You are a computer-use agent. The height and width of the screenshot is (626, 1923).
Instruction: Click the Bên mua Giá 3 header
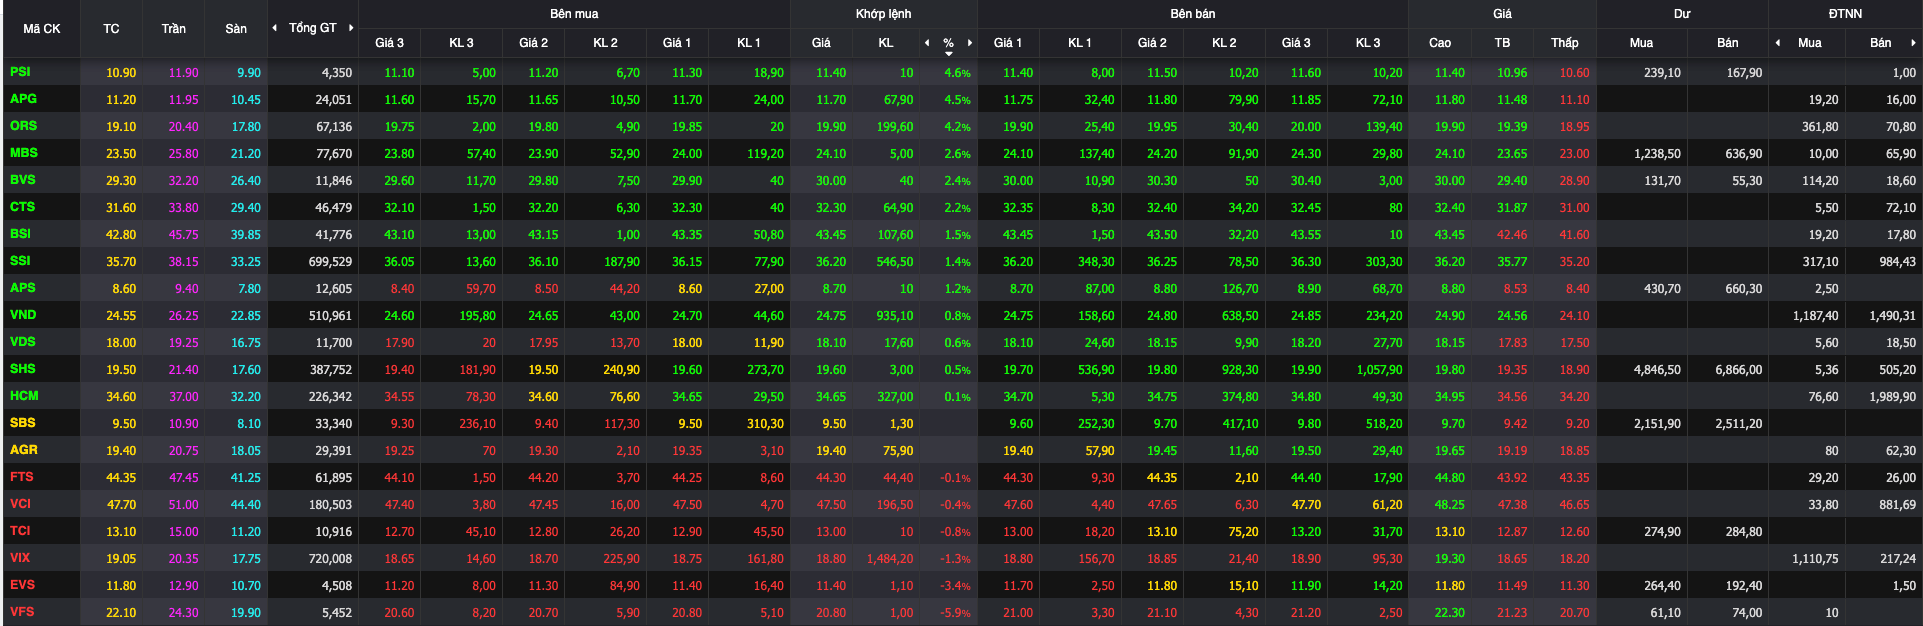pyautogui.click(x=389, y=43)
